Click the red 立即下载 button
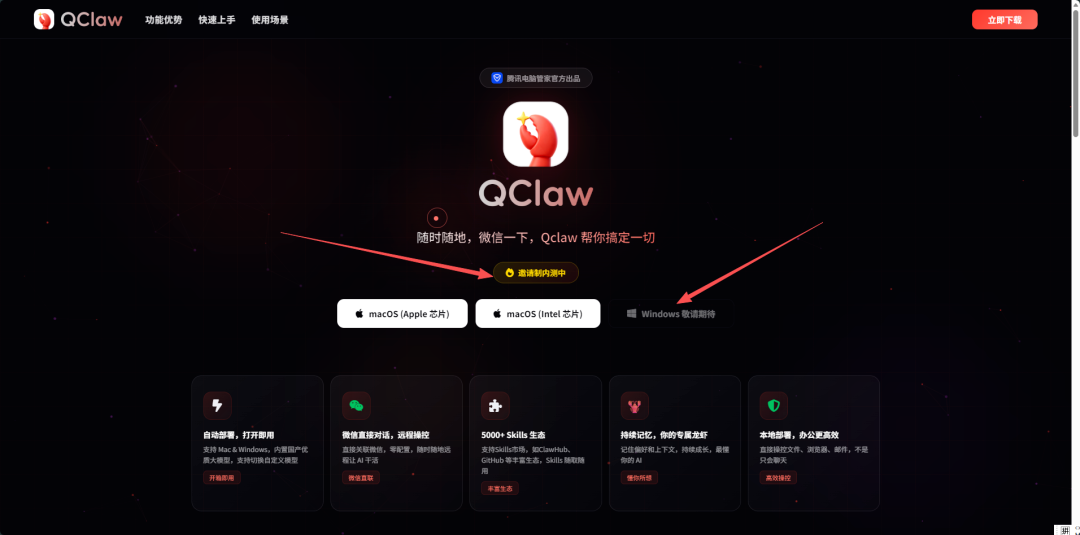 pyautogui.click(x=1004, y=20)
